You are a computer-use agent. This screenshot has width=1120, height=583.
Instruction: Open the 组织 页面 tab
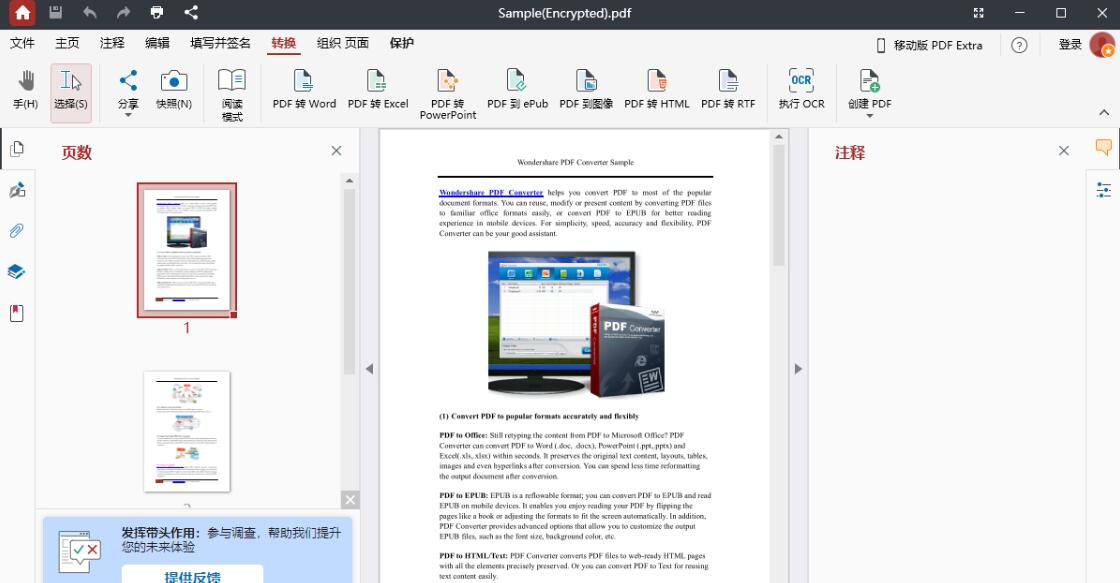(343, 44)
